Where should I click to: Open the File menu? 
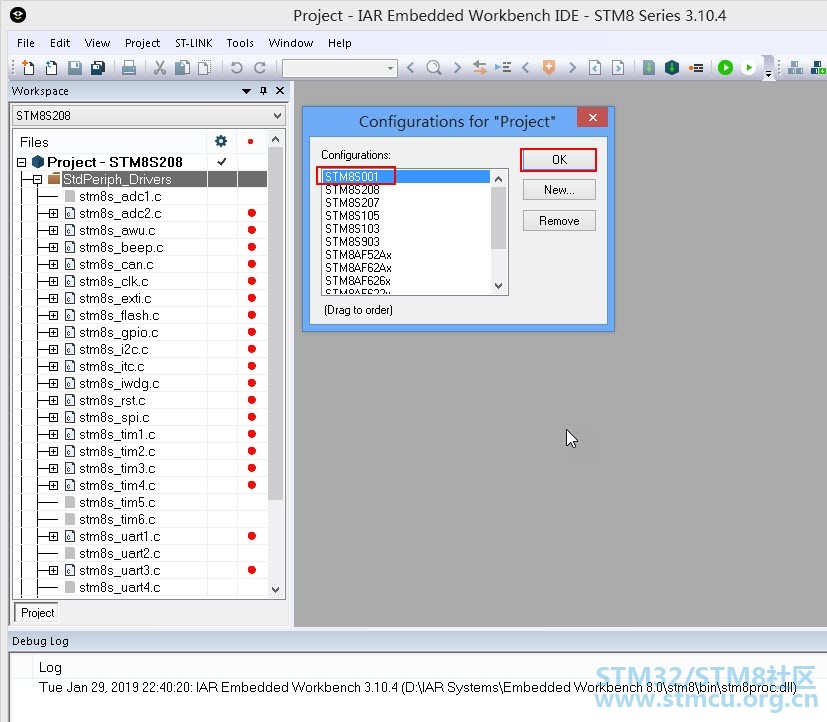(26, 43)
